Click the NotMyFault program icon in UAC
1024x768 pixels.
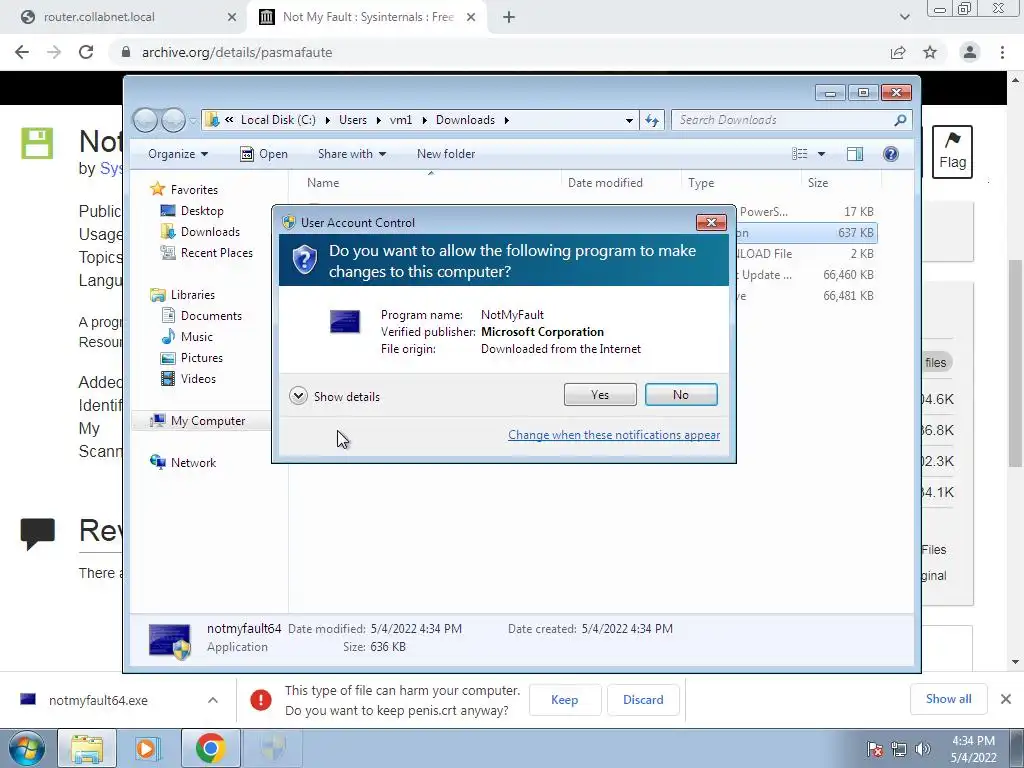tap(345, 321)
